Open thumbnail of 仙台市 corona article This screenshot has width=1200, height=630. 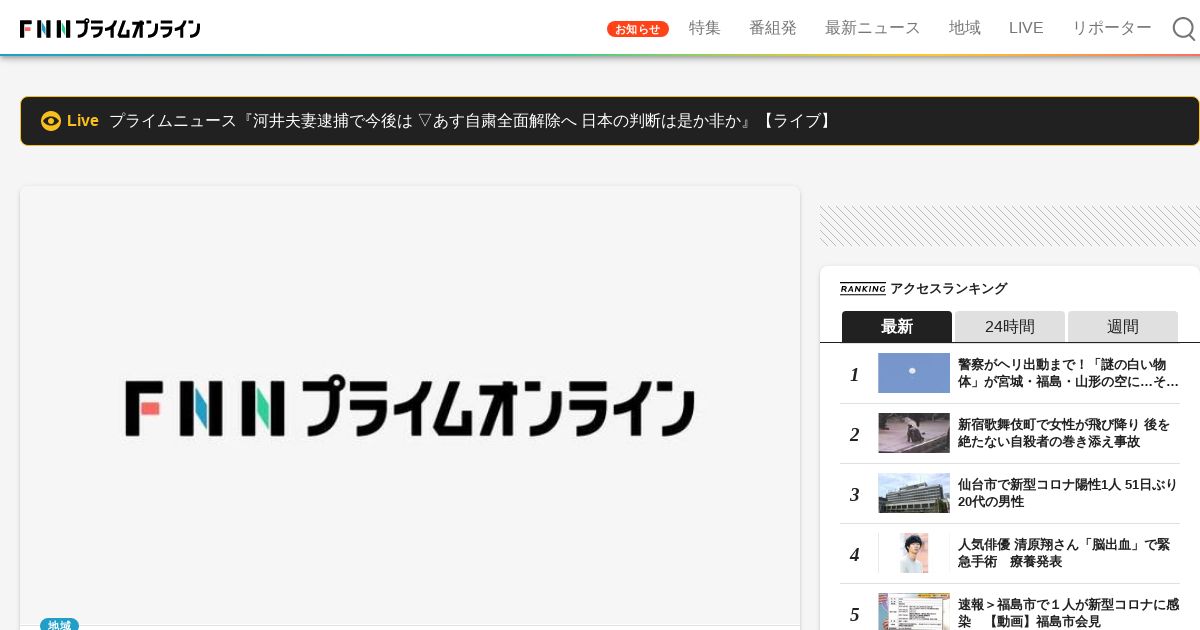[x=914, y=493]
